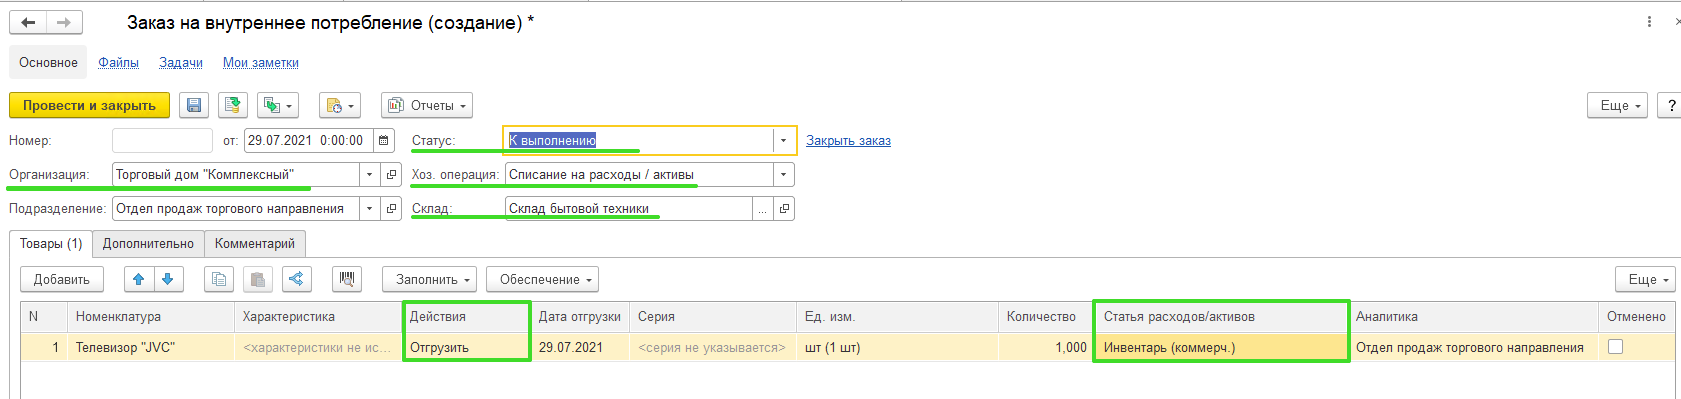Screen dimensions: 1681x399
Task: Open the top Еще menu
Action: tap(1618, 105)
